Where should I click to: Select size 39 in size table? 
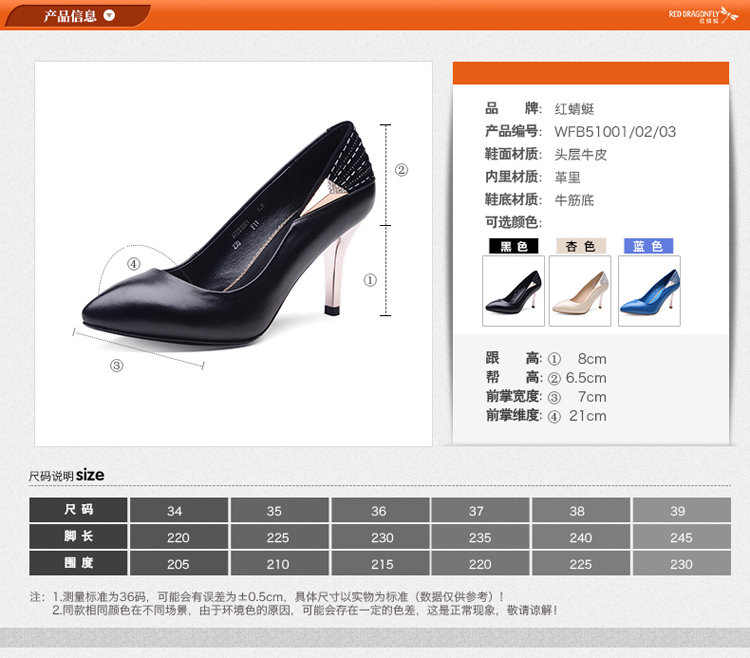click(x=678, y=511)
